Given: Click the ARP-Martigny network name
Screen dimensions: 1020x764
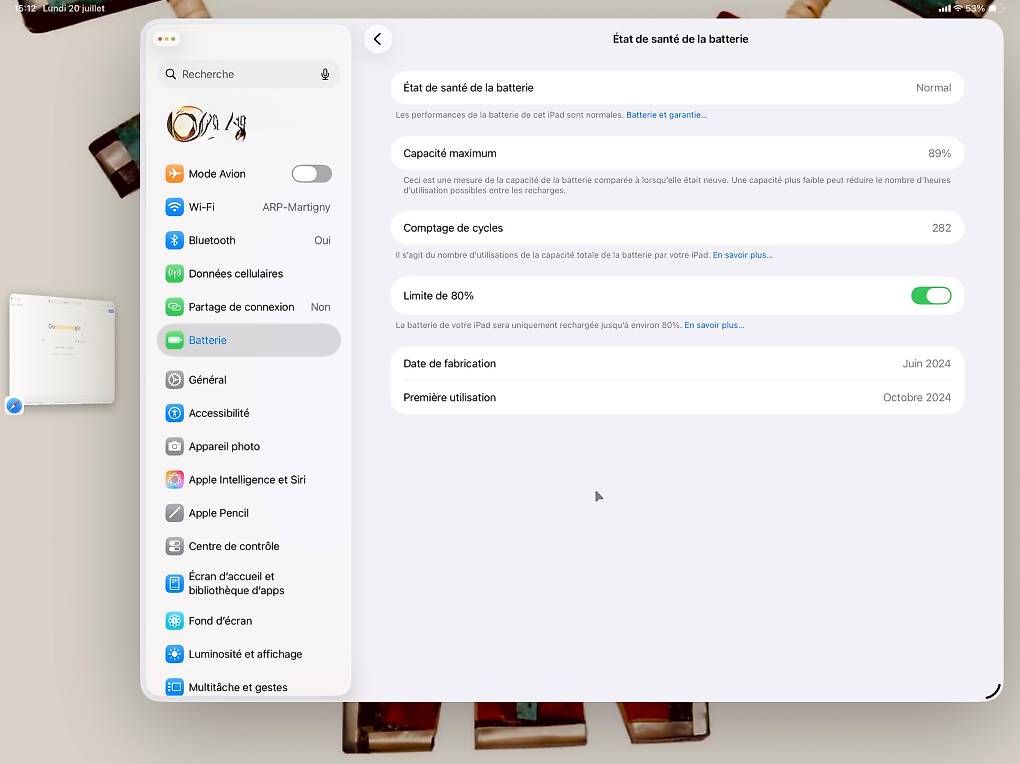Looking at the screenshot, I should pyautogui.click(x=296, y=207).
